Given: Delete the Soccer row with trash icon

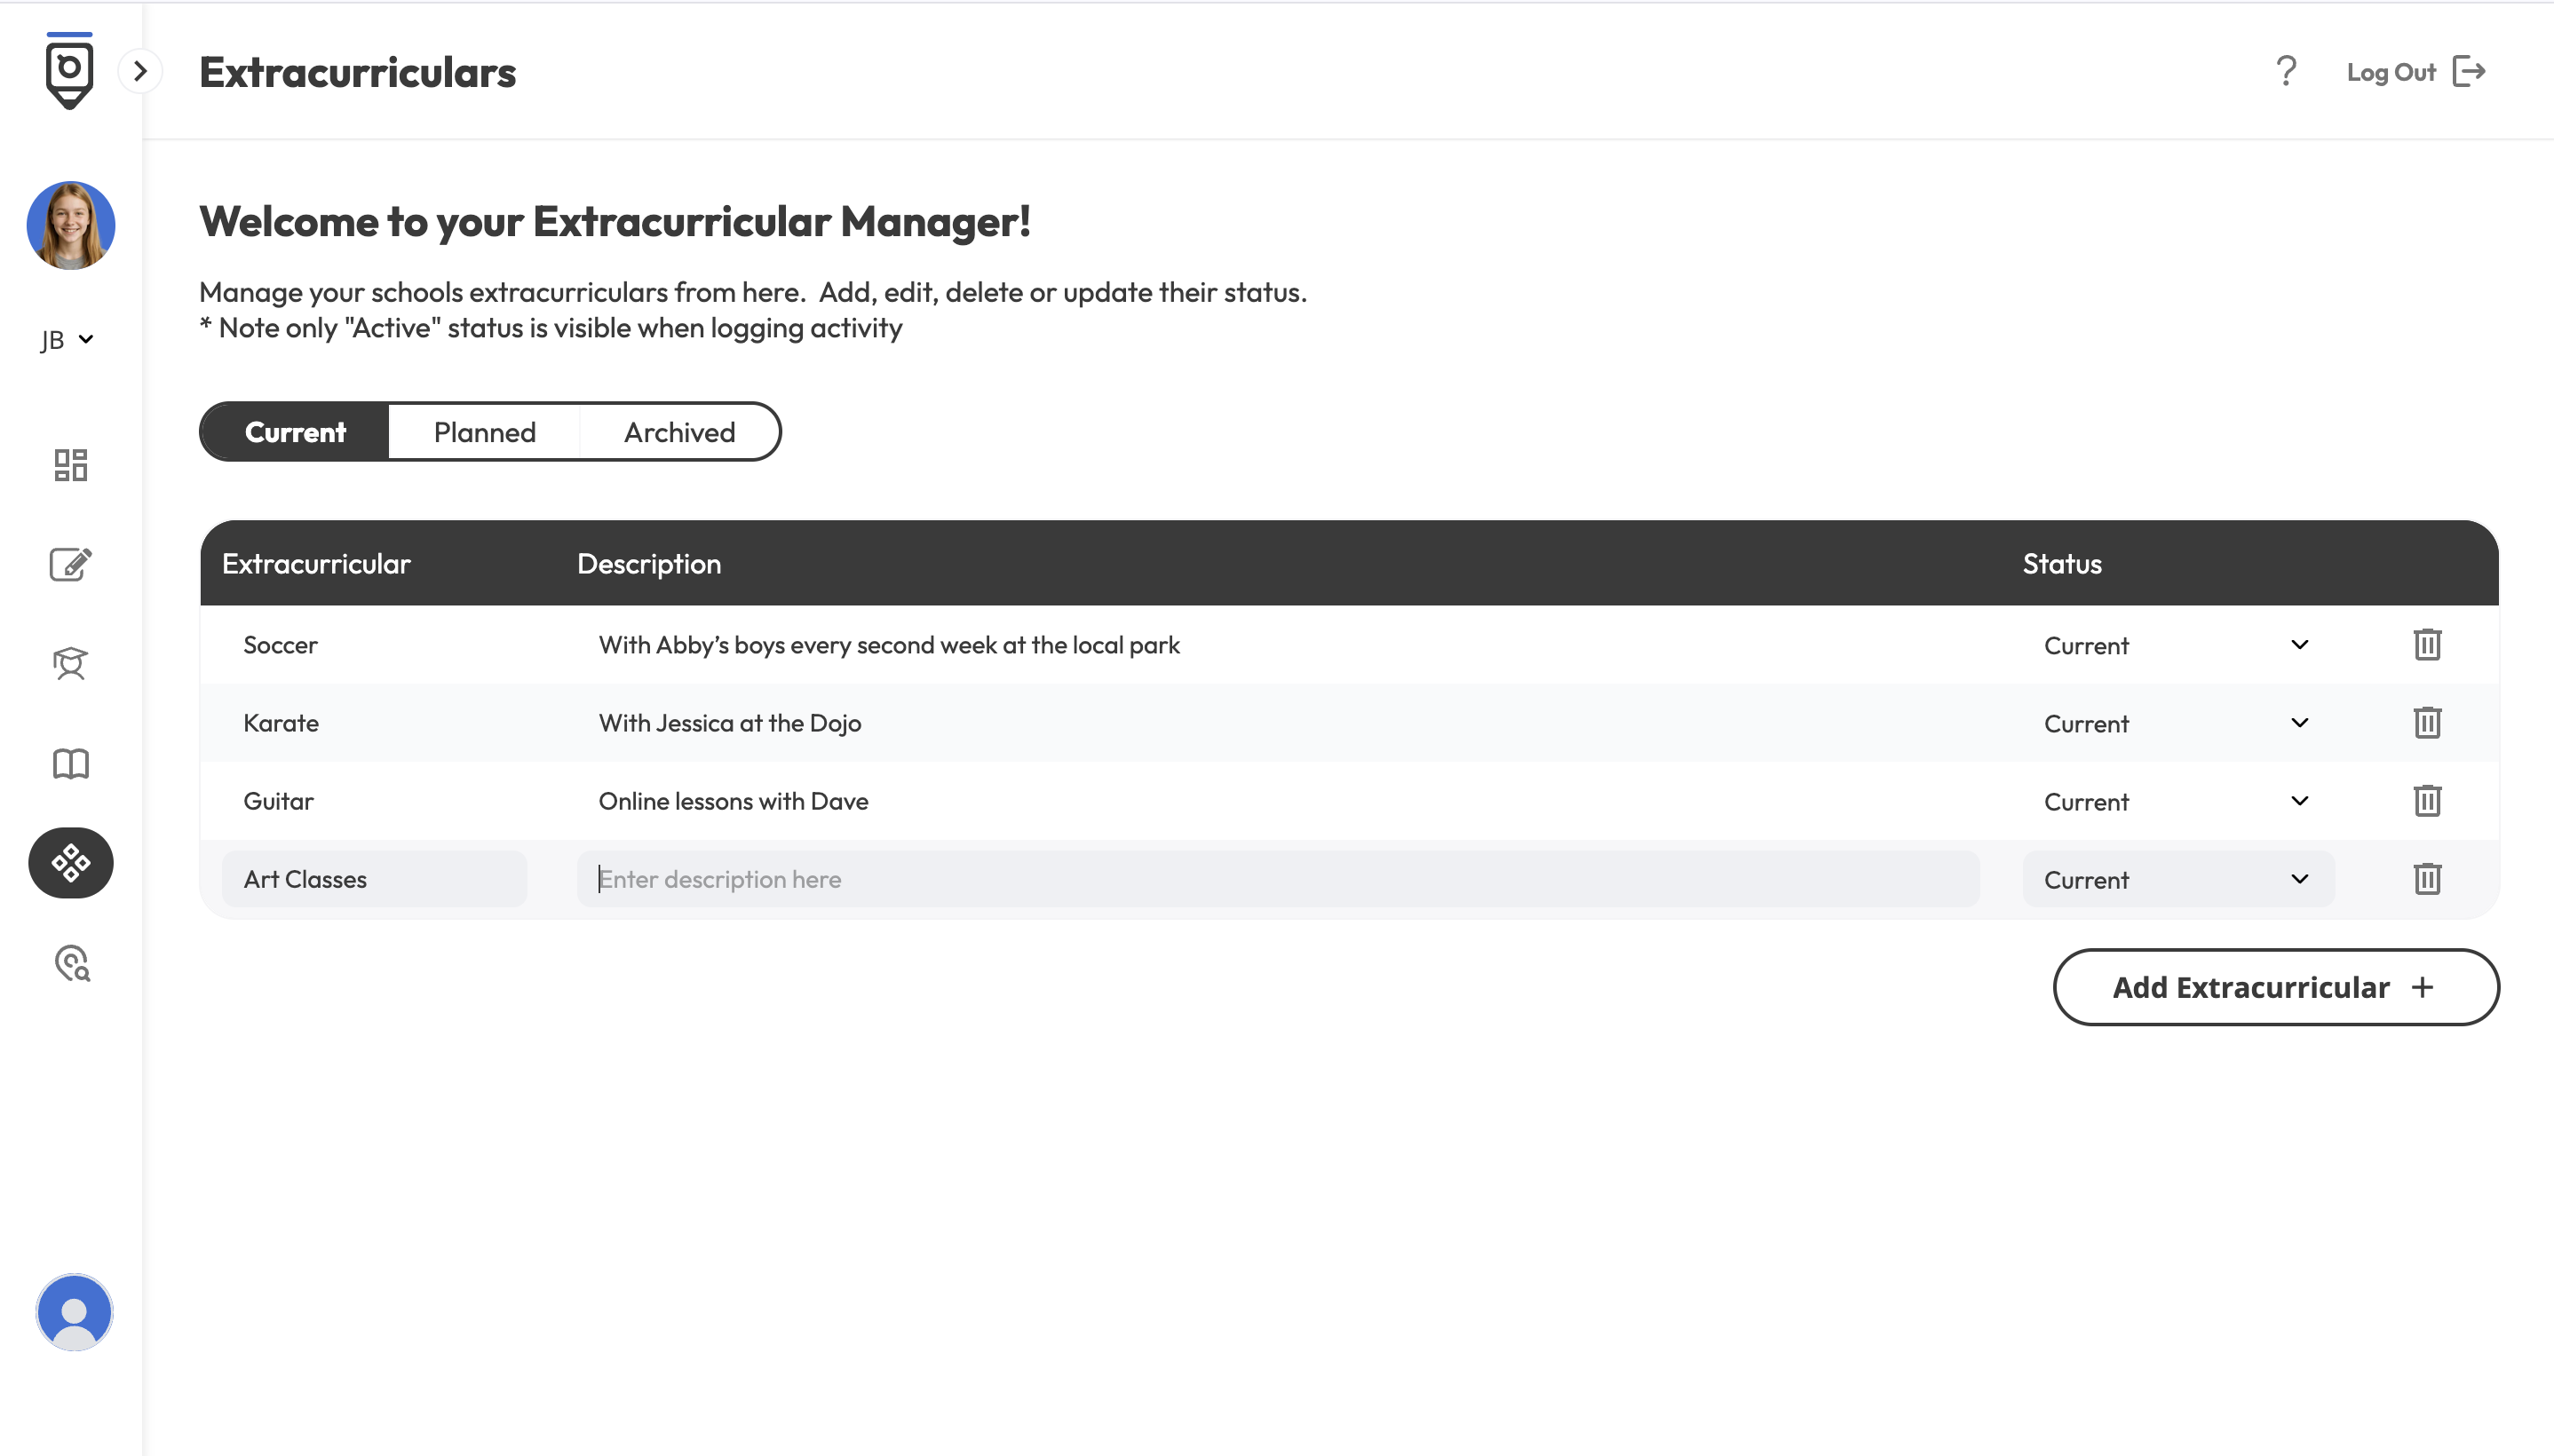Looking at the screenshot, I should click(2427, 644).
